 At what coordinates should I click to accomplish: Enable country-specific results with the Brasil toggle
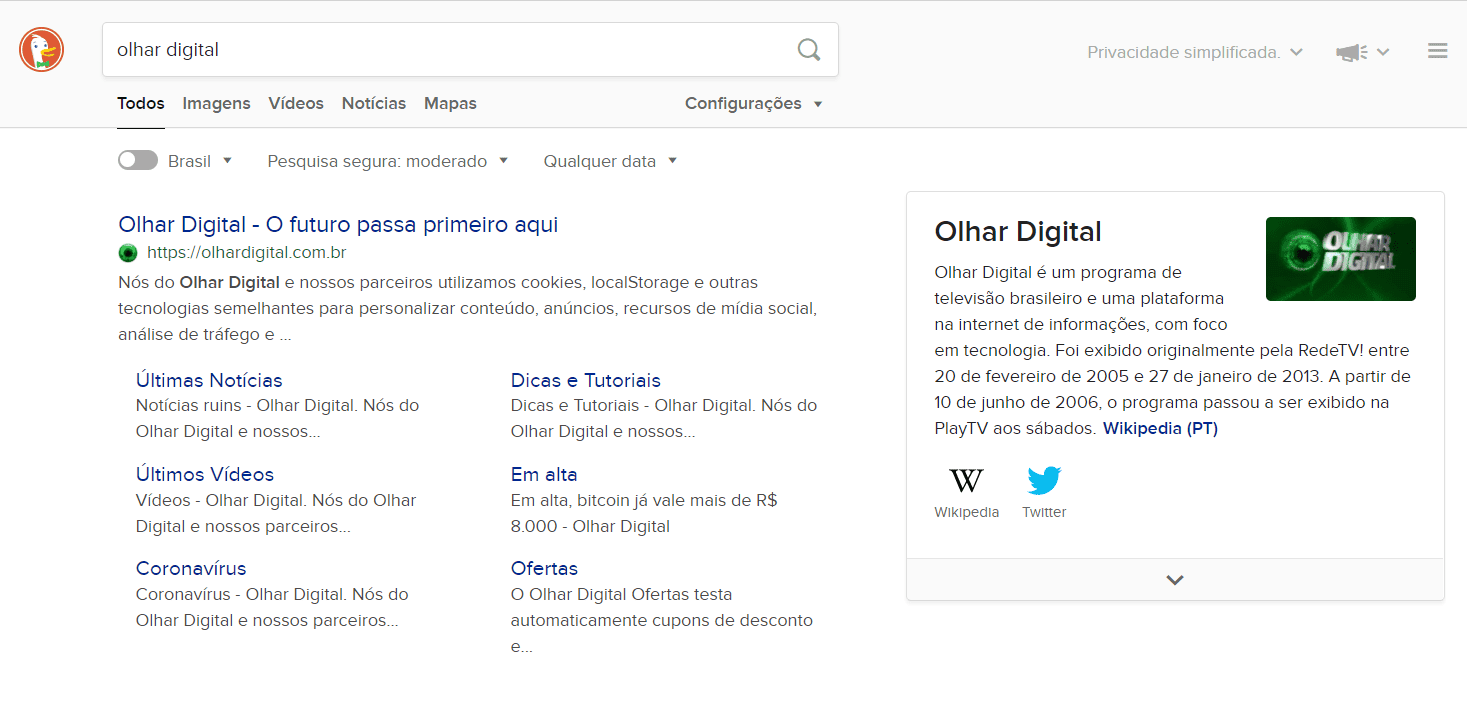tap(137, 160)
